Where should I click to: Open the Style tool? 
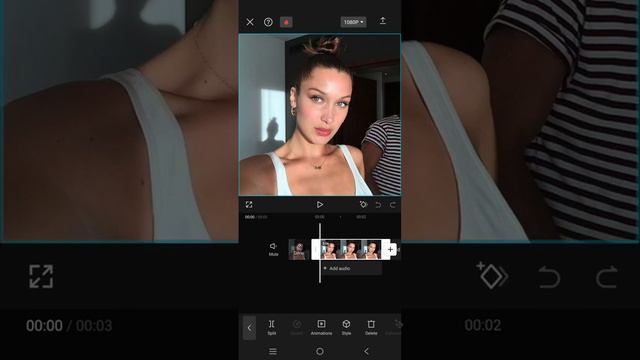pyautogui.click(x=346, y=327)
